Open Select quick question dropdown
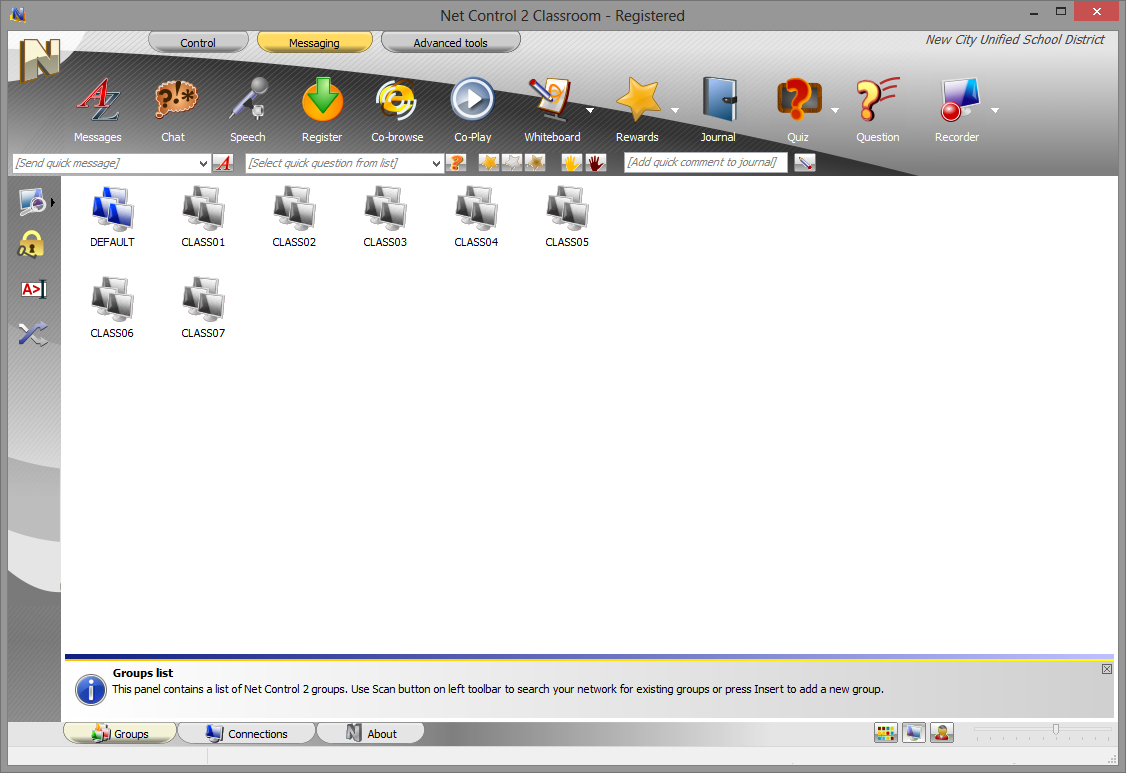The image size is (1126, 773). [x=436, y=164]
